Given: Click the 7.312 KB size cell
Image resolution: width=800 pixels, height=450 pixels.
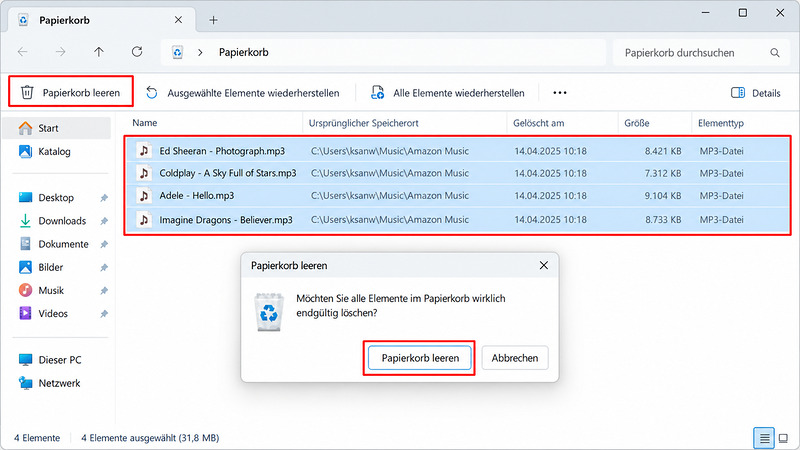Looking at the screenshot, I should (663, 173).
